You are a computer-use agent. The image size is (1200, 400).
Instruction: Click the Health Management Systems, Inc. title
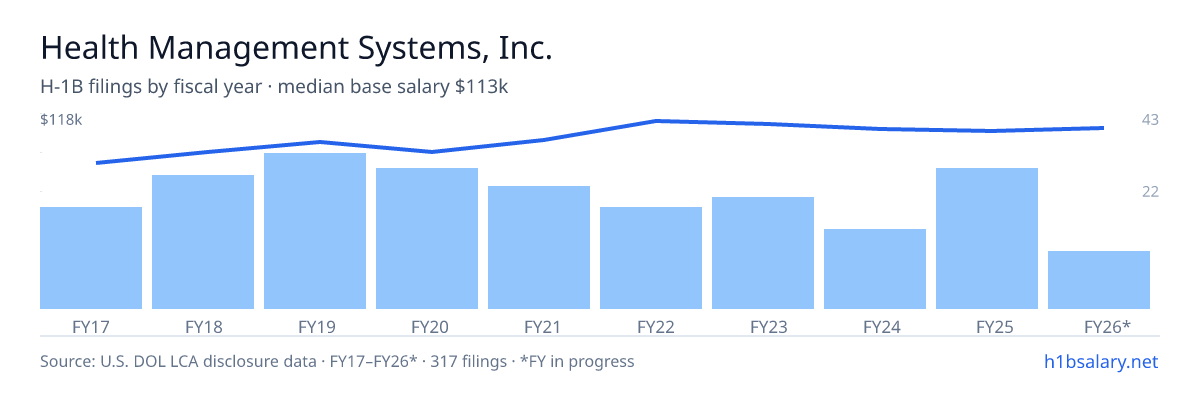[296, 48]
